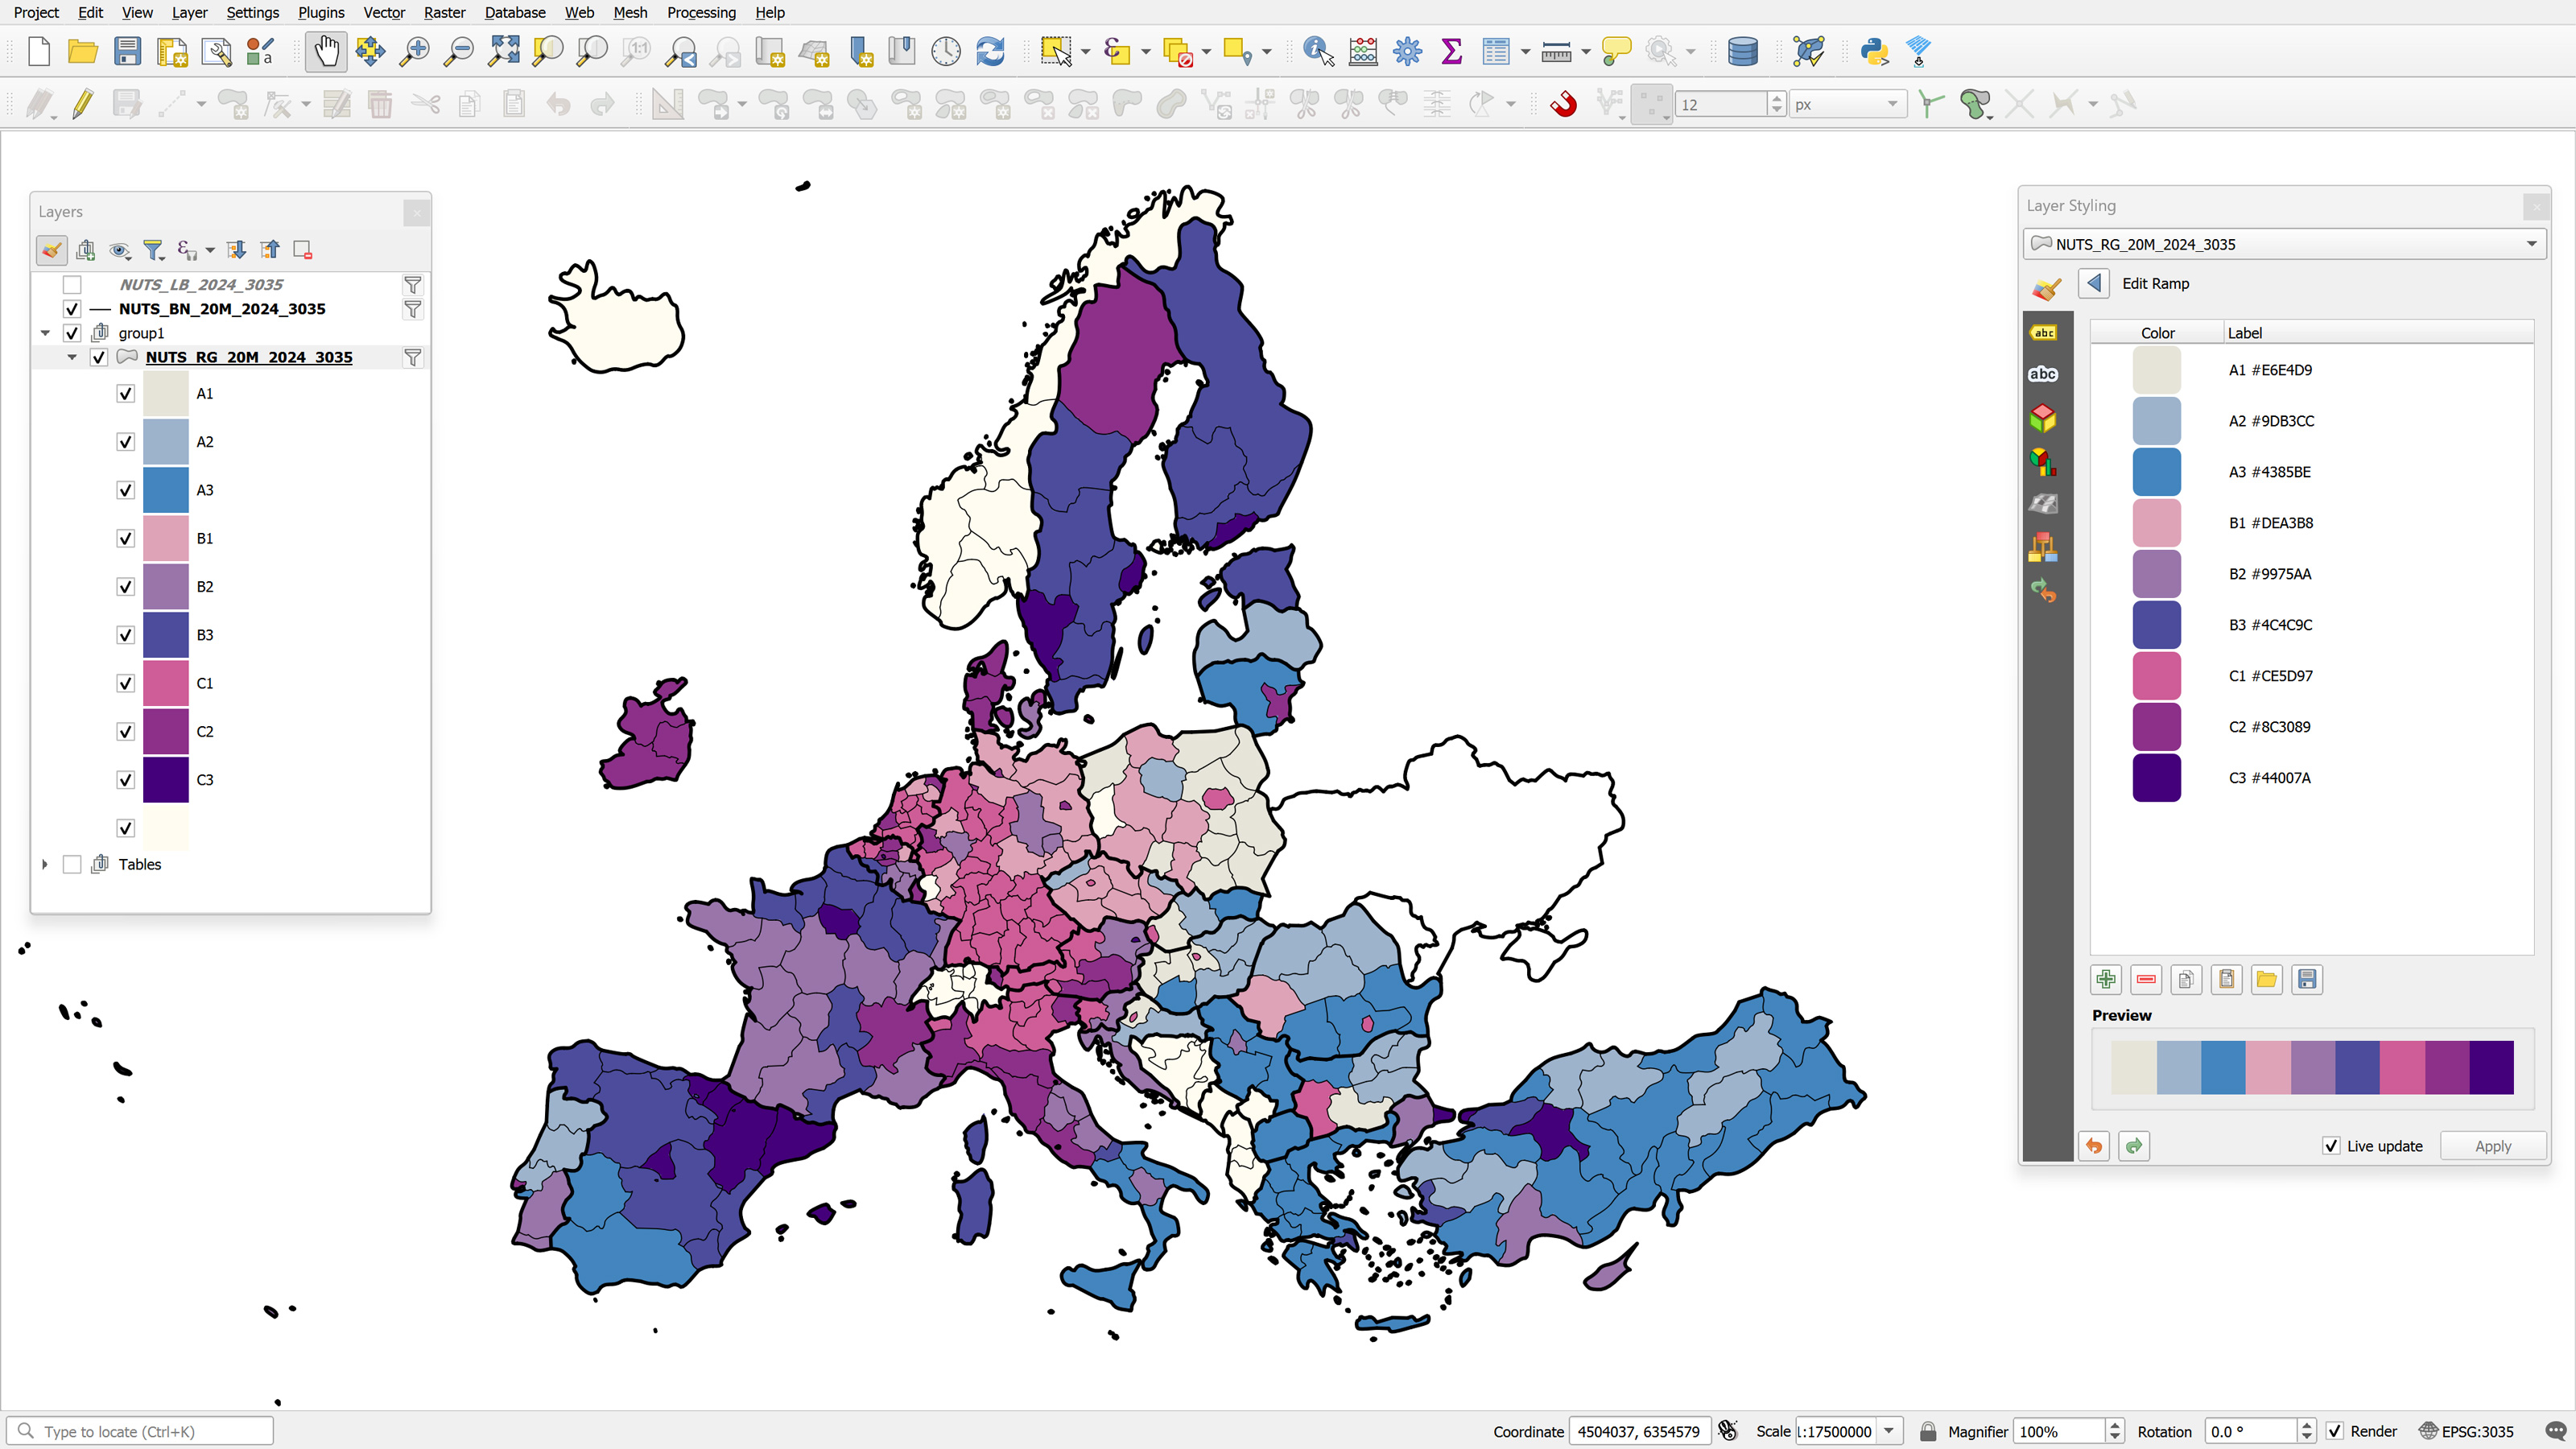Screen dimensions: 2576x1449
Task: Open the Layer menu
Action: (189, 12)
